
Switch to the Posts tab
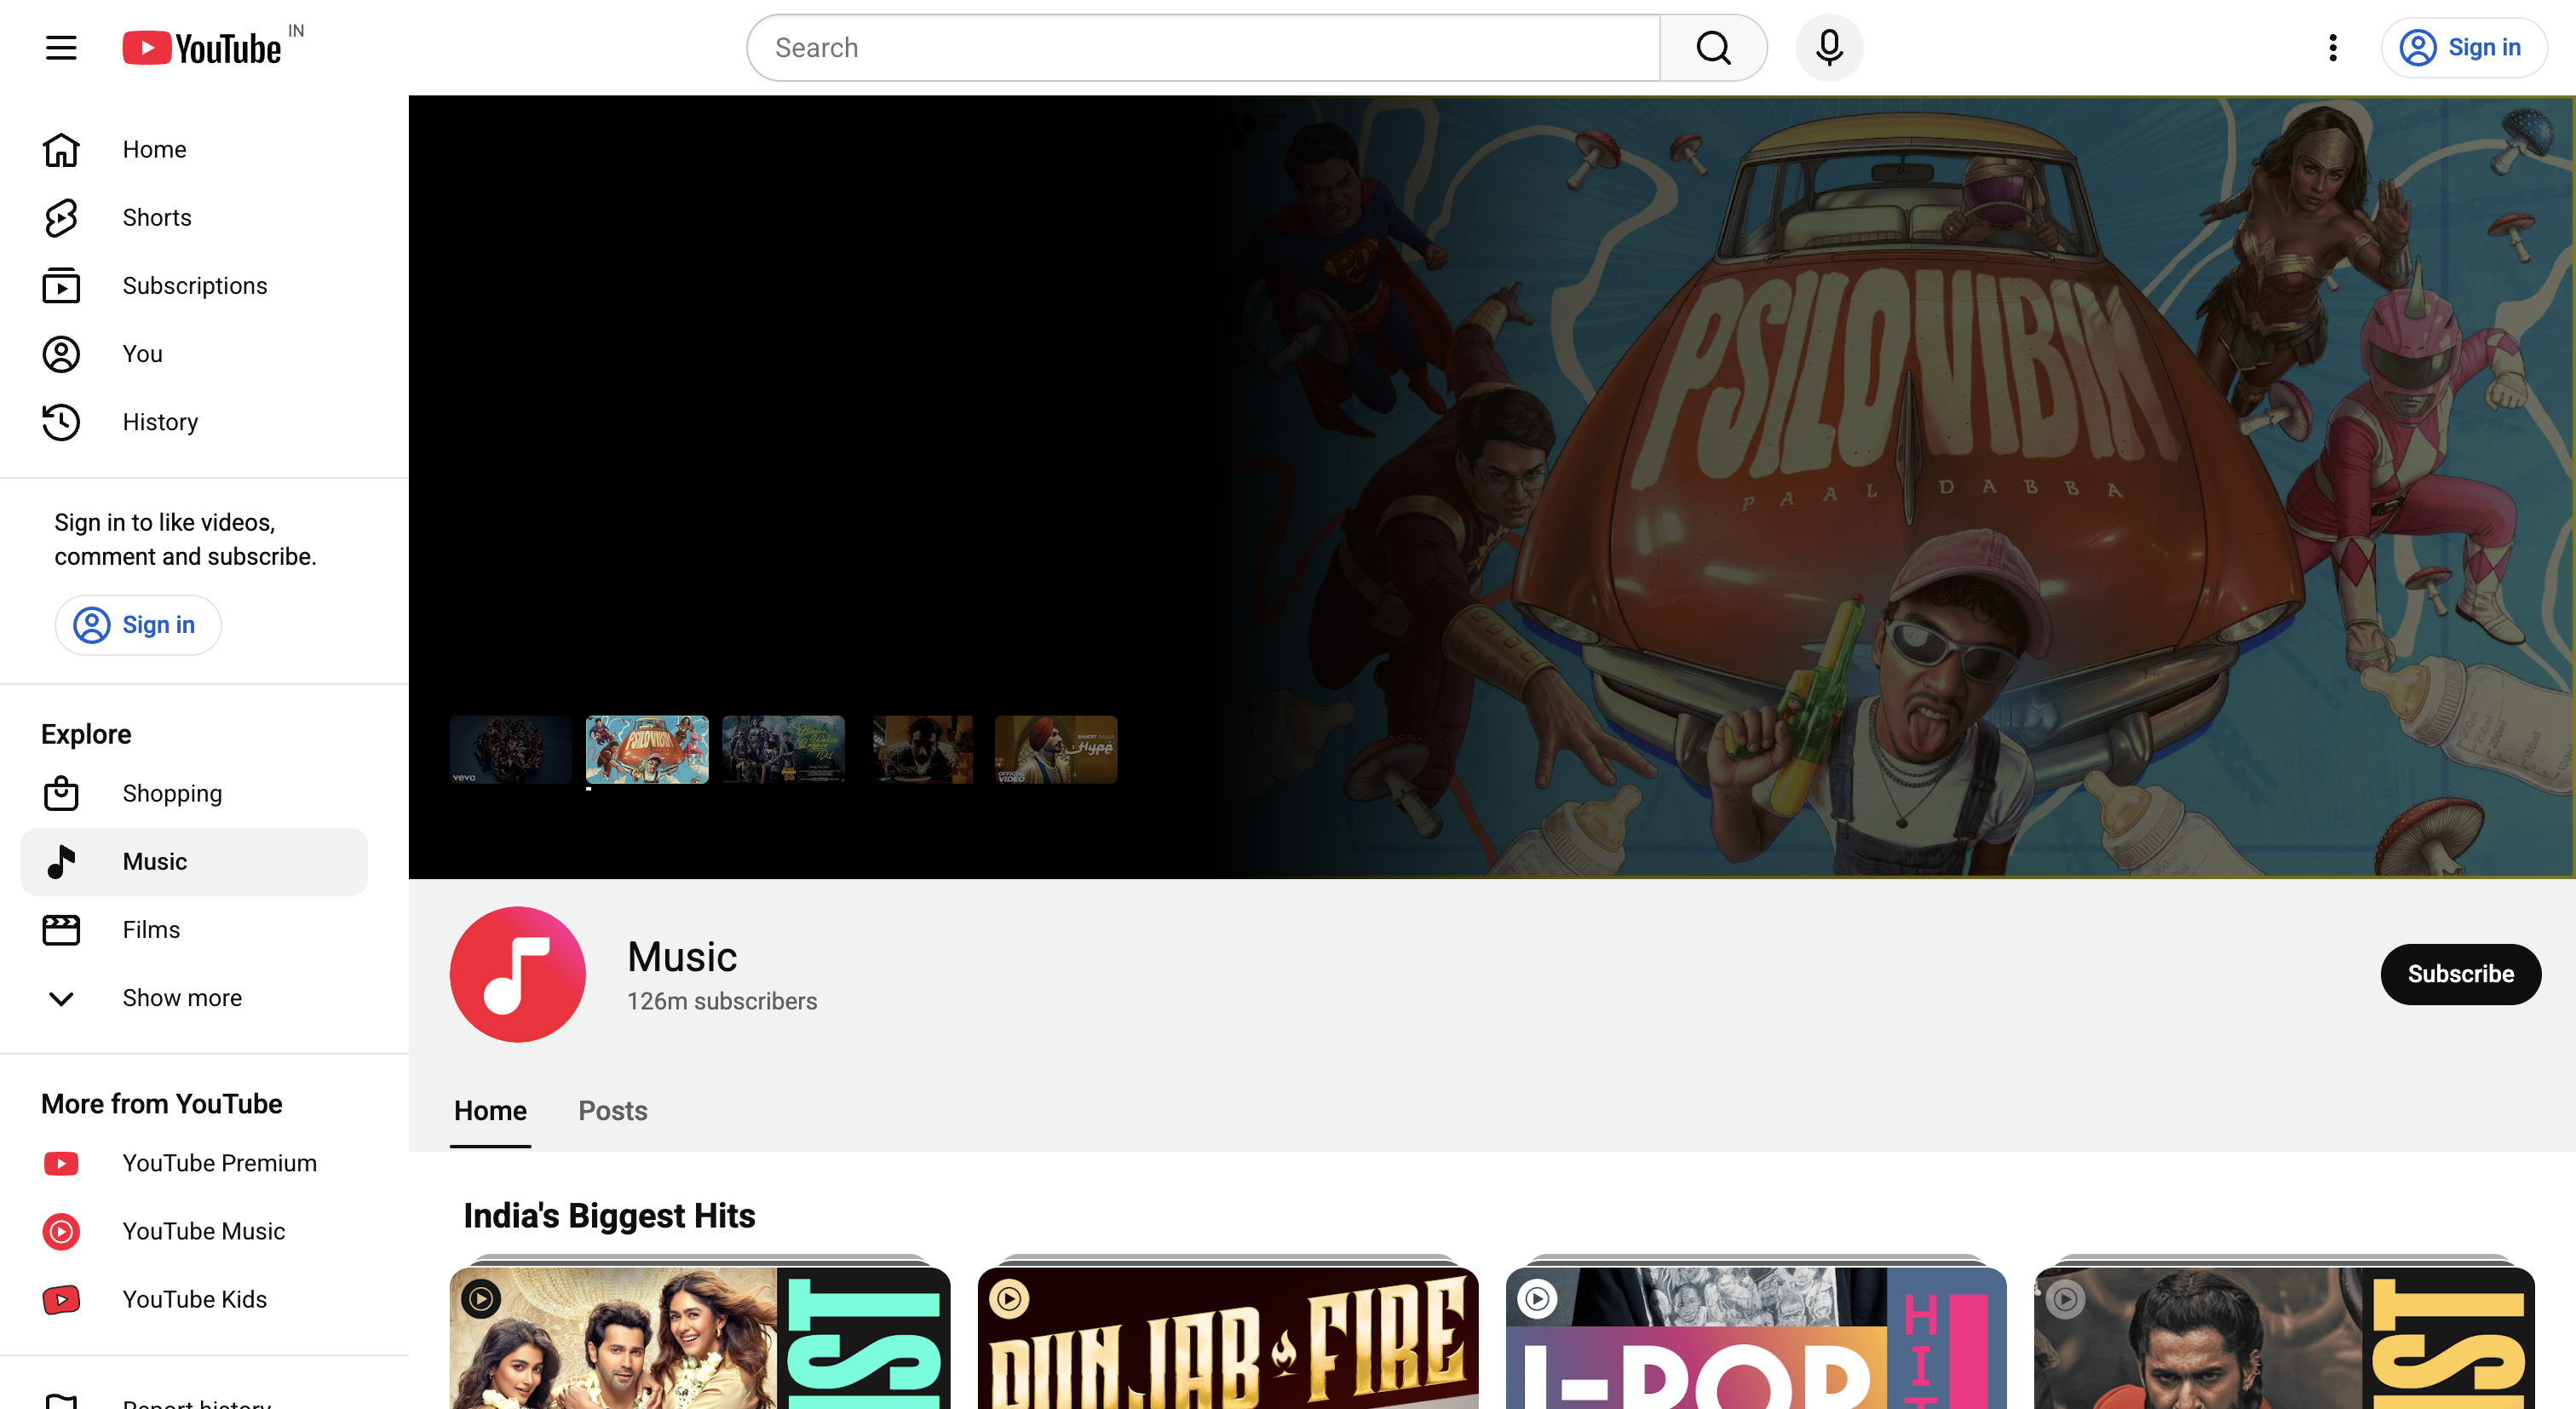point(613,1110)
